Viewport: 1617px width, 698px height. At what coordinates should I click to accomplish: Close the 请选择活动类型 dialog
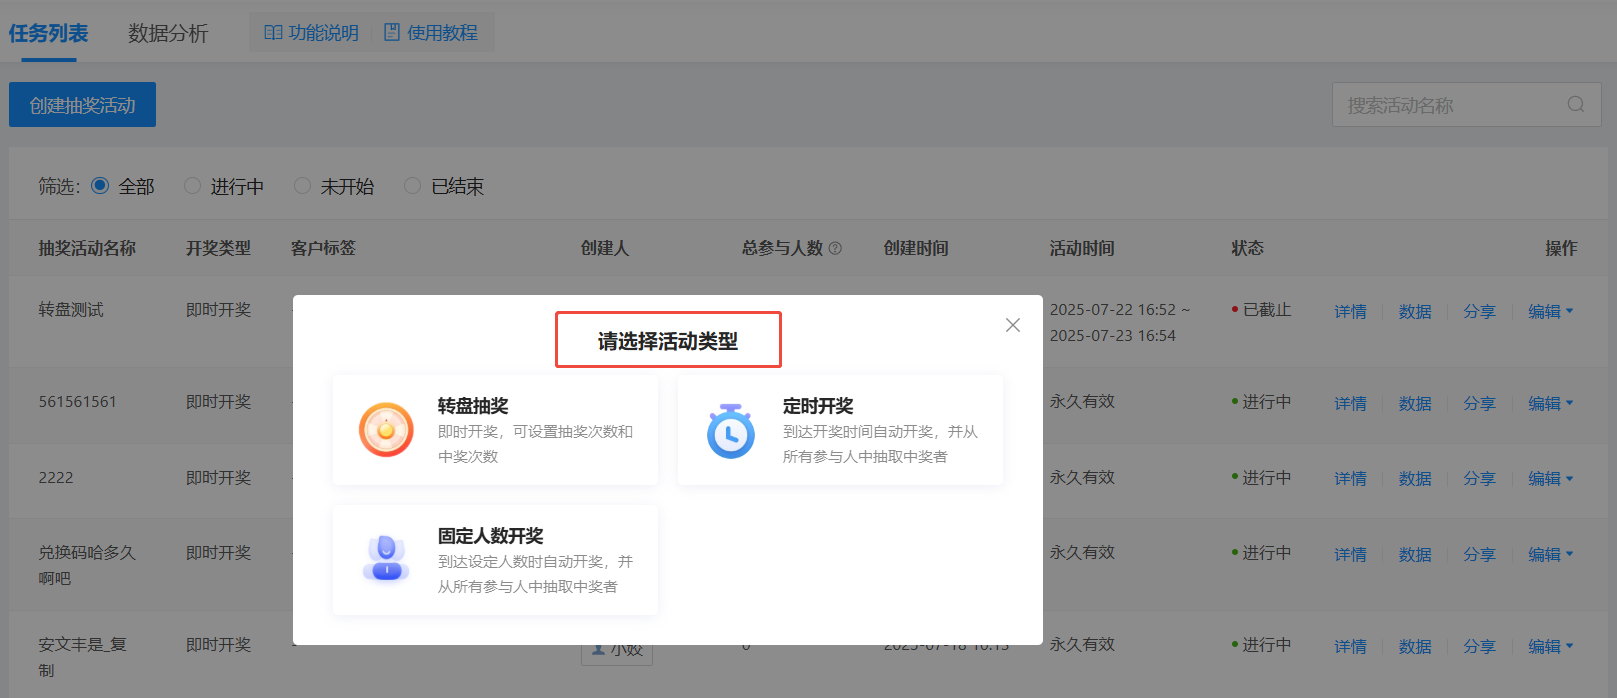(1013, 325)
